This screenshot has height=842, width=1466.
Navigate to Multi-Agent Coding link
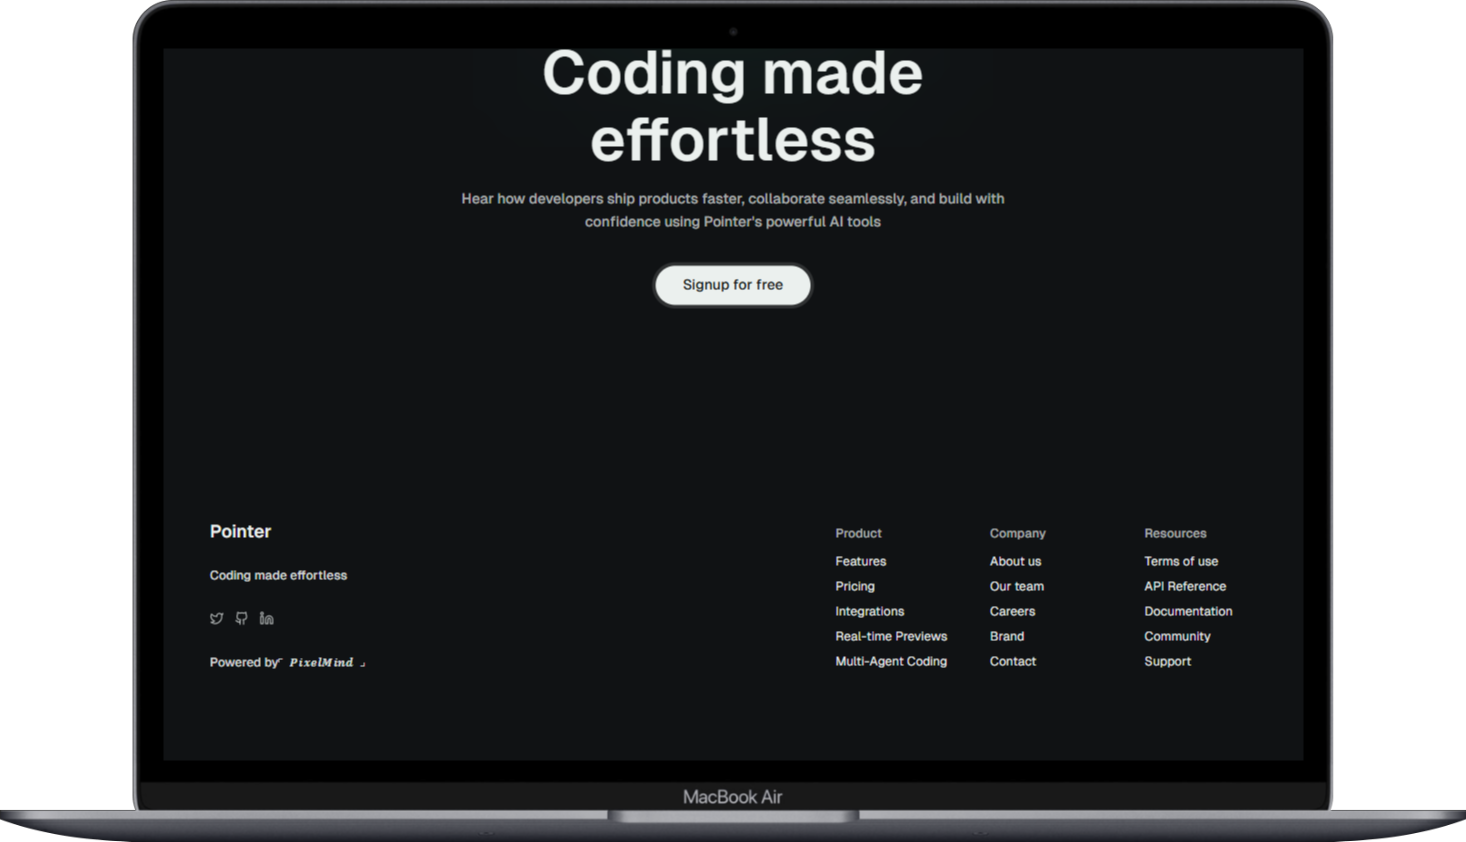(x=890, y=661)
